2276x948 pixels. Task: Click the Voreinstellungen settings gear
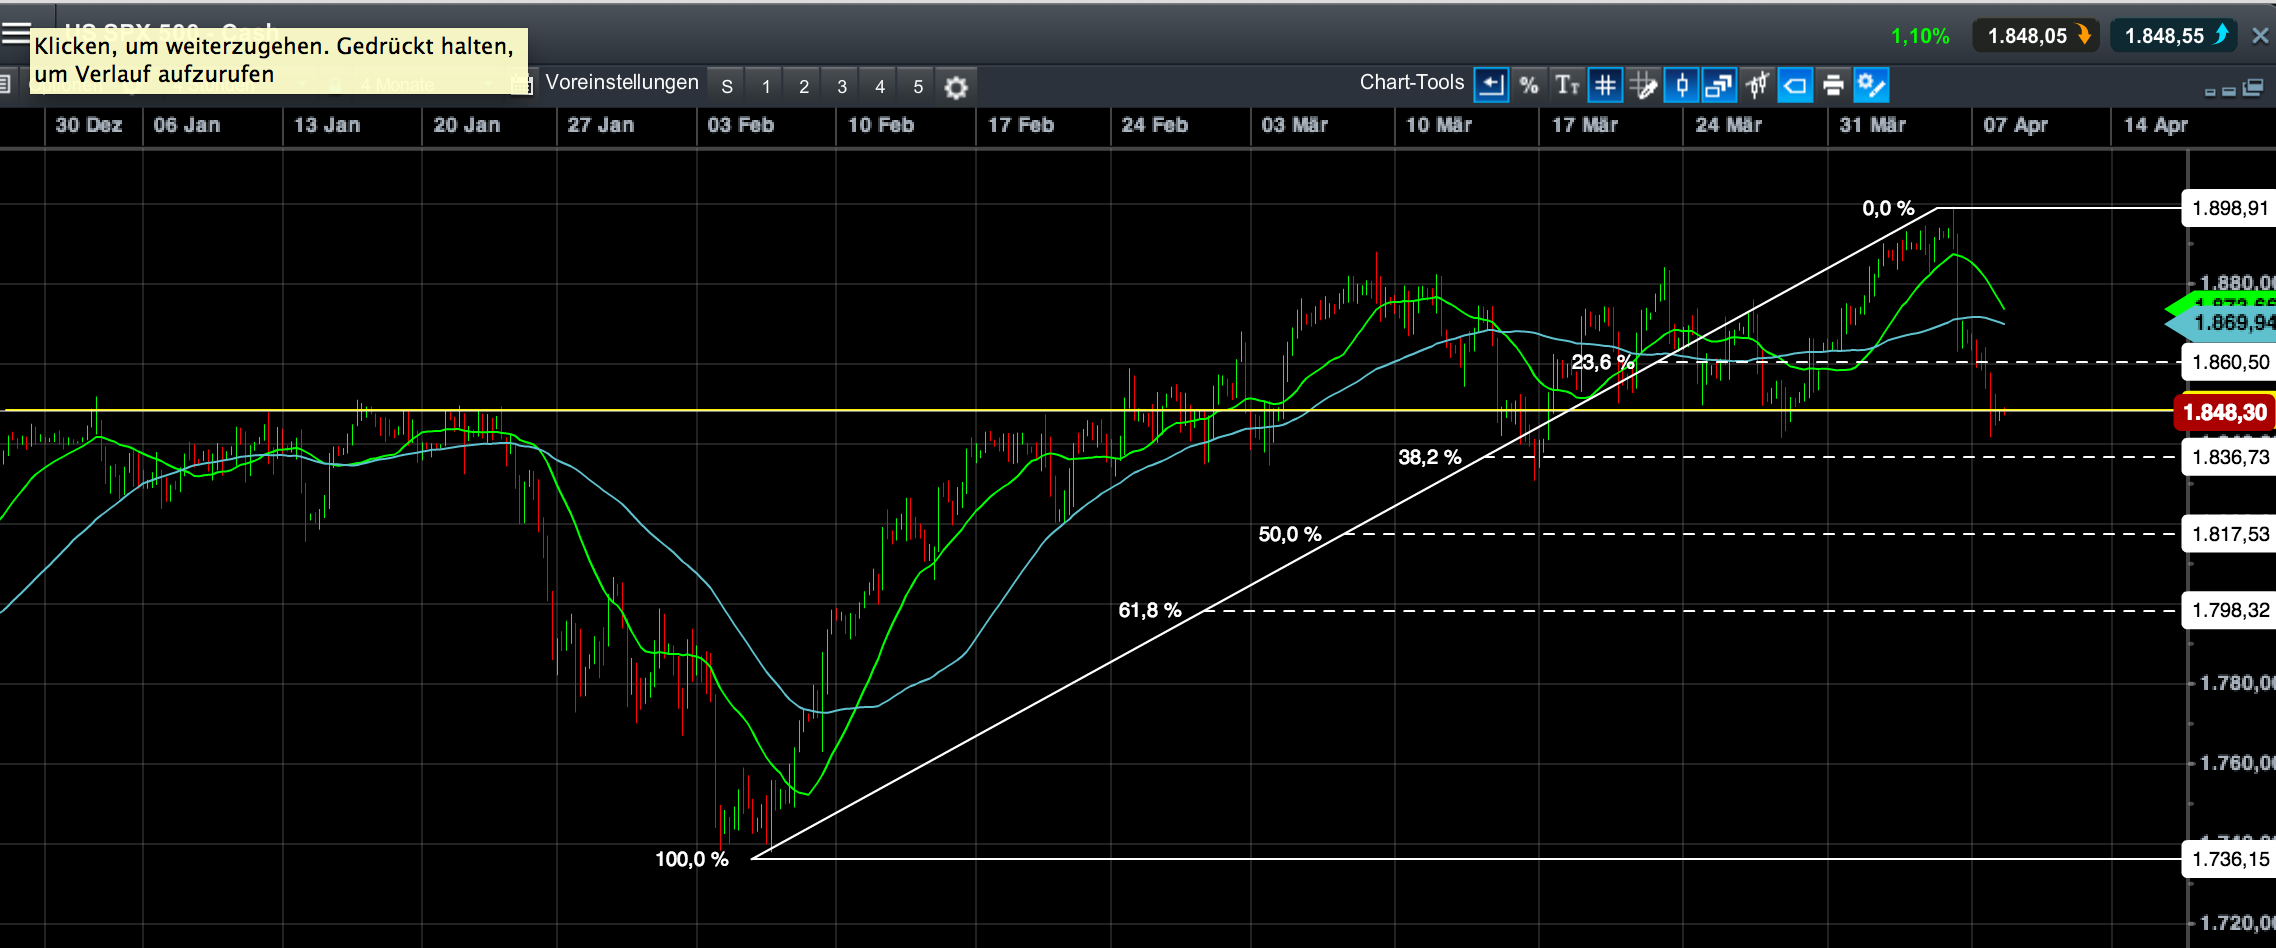coord(955,87)
